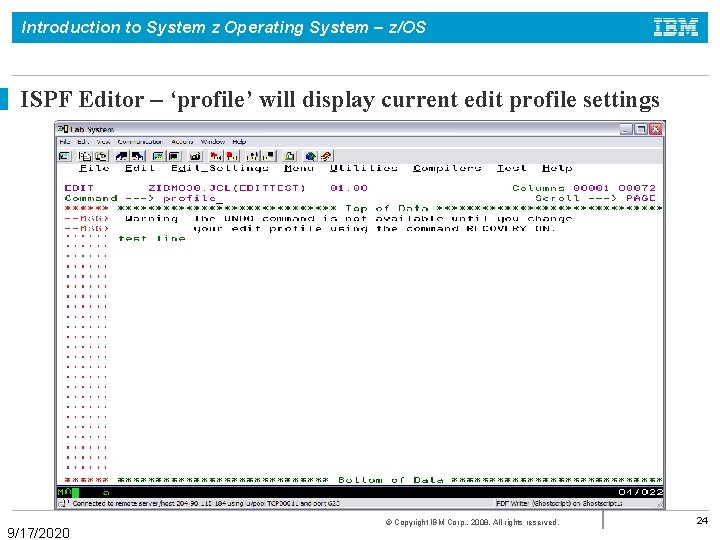The height and width of the screenshot is (540, 720).
Task: Click the Send File to host icon
Action: pos(122,156)
